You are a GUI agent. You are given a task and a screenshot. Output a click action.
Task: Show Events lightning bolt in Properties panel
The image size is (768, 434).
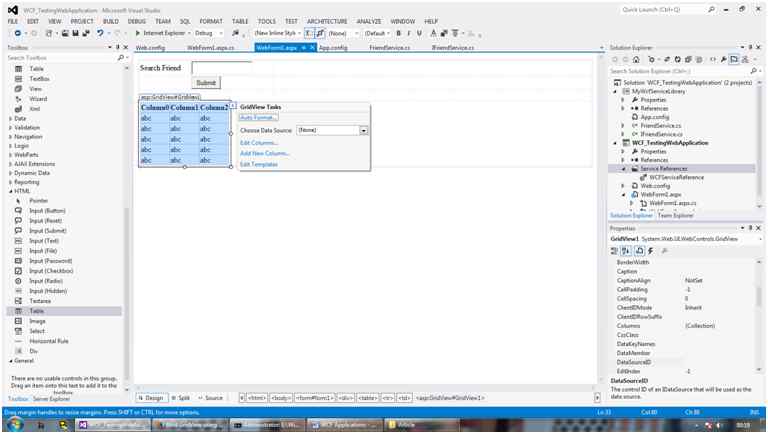(650, 251)
